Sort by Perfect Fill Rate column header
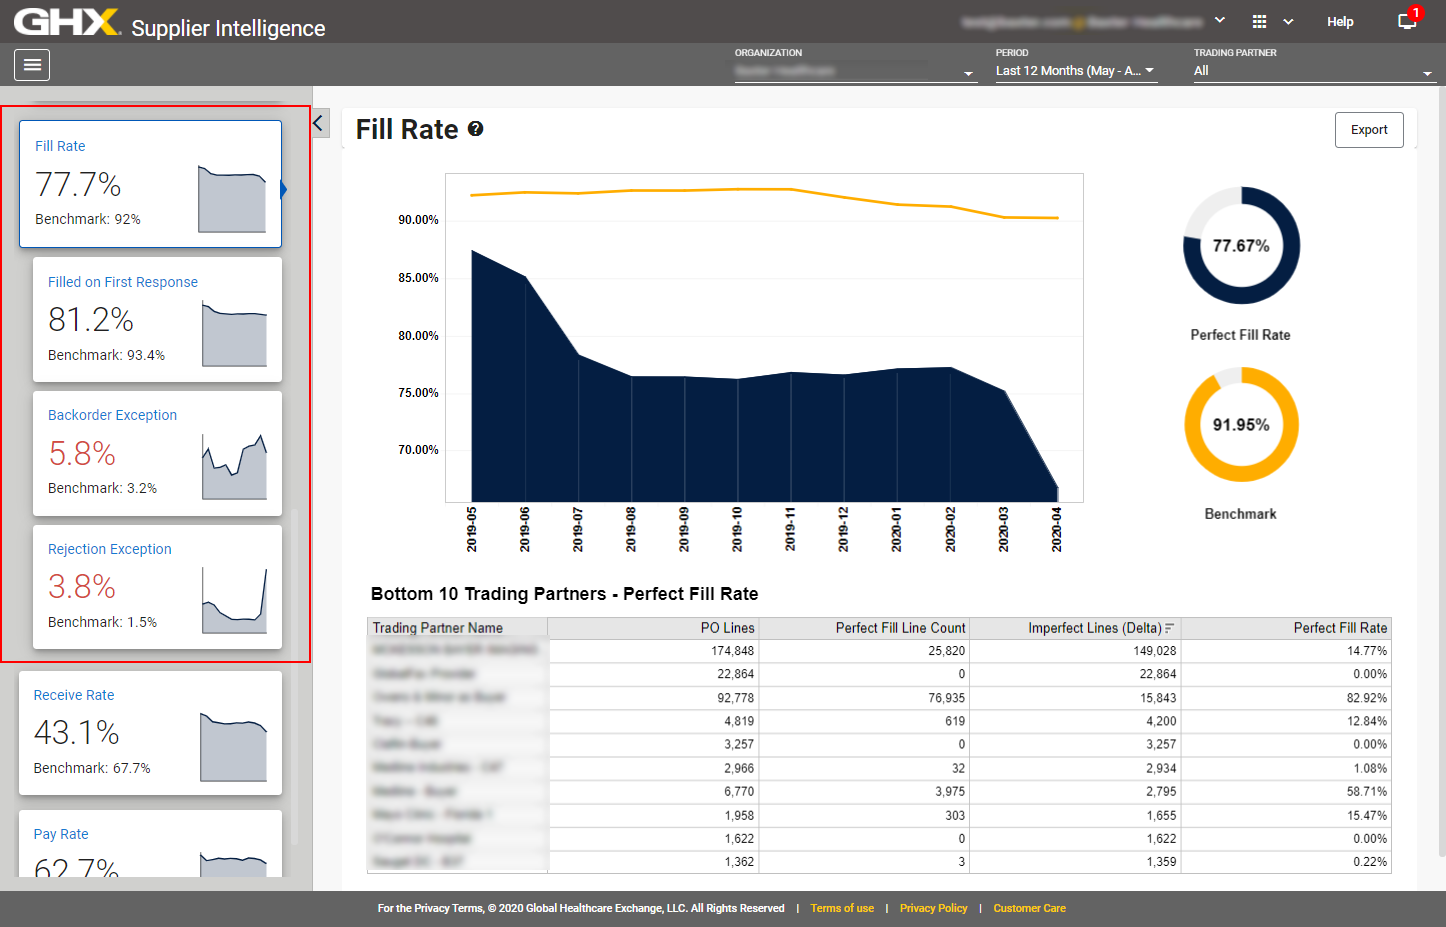The height and width of the screenshot is (927, 1446). pyautogui.click(x=1339, y=628)
